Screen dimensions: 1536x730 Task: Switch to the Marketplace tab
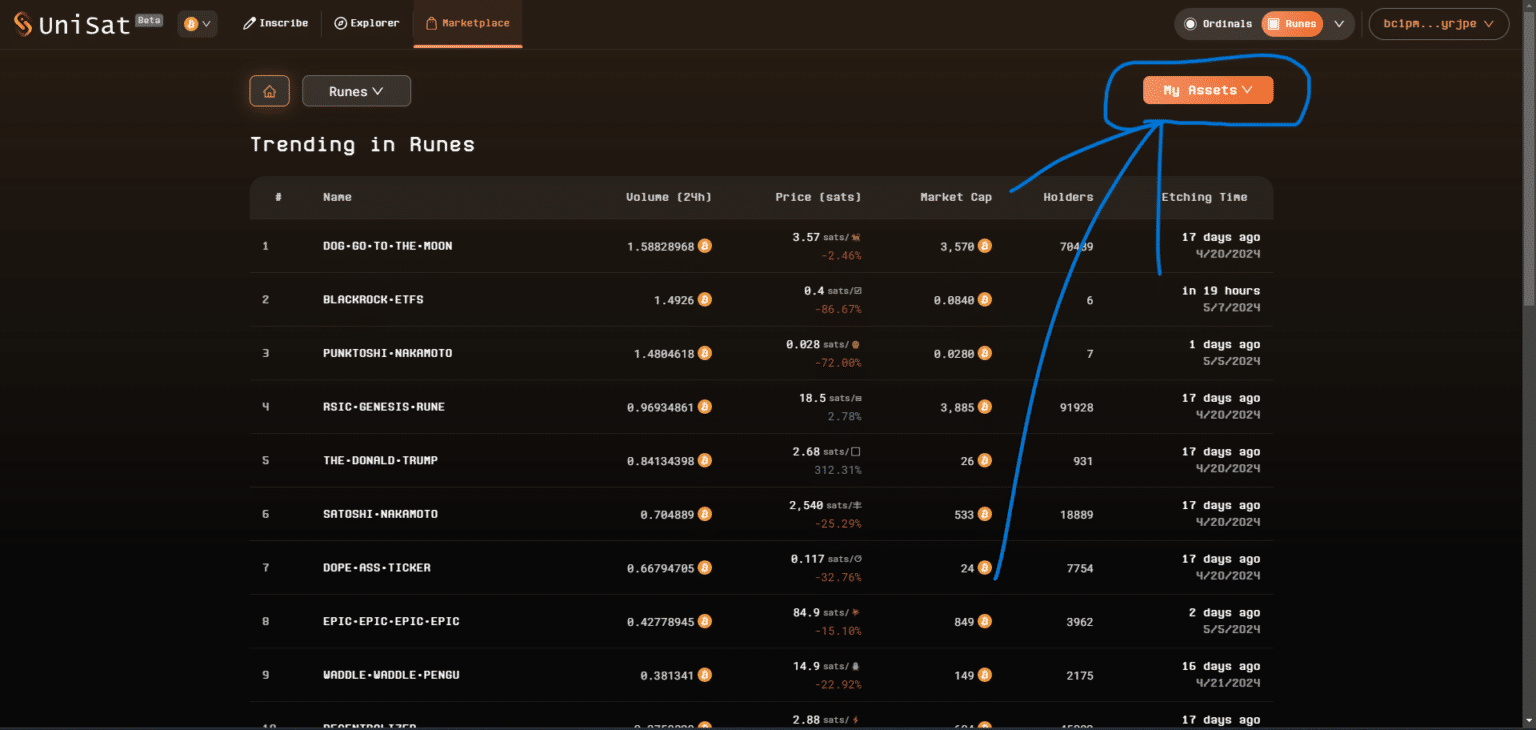click(x=467, y=22)
